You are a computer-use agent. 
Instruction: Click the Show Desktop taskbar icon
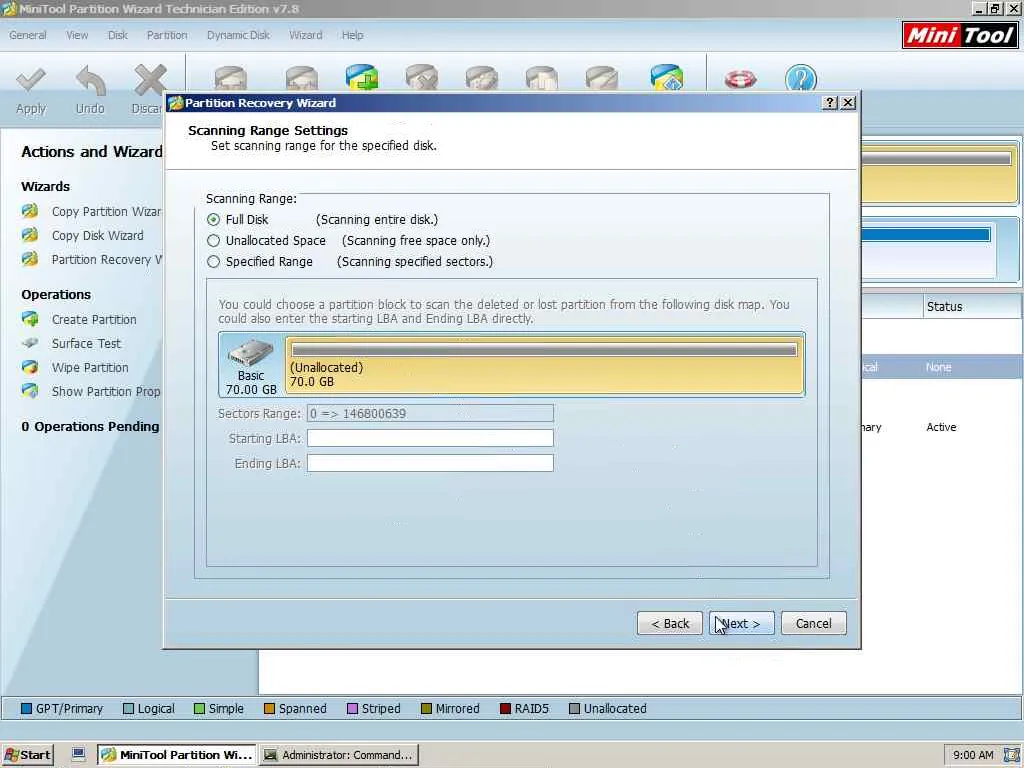tap(78, 754)
